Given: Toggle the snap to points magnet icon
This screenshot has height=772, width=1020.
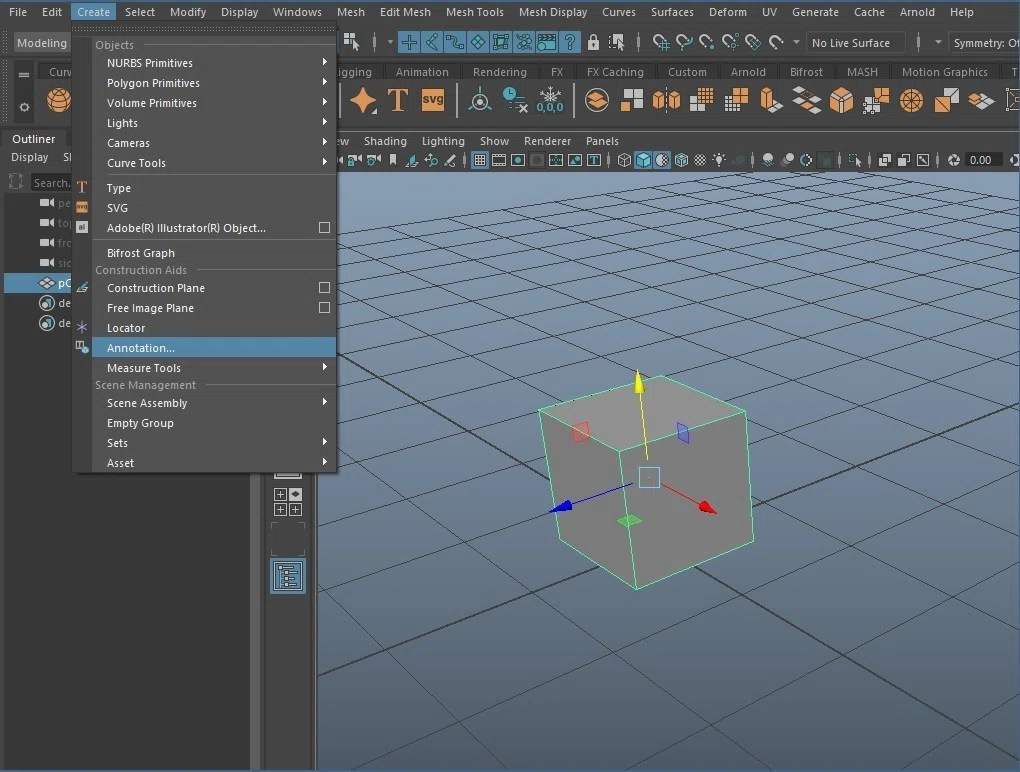Looking at the screenshot, I should pos(706,43).
